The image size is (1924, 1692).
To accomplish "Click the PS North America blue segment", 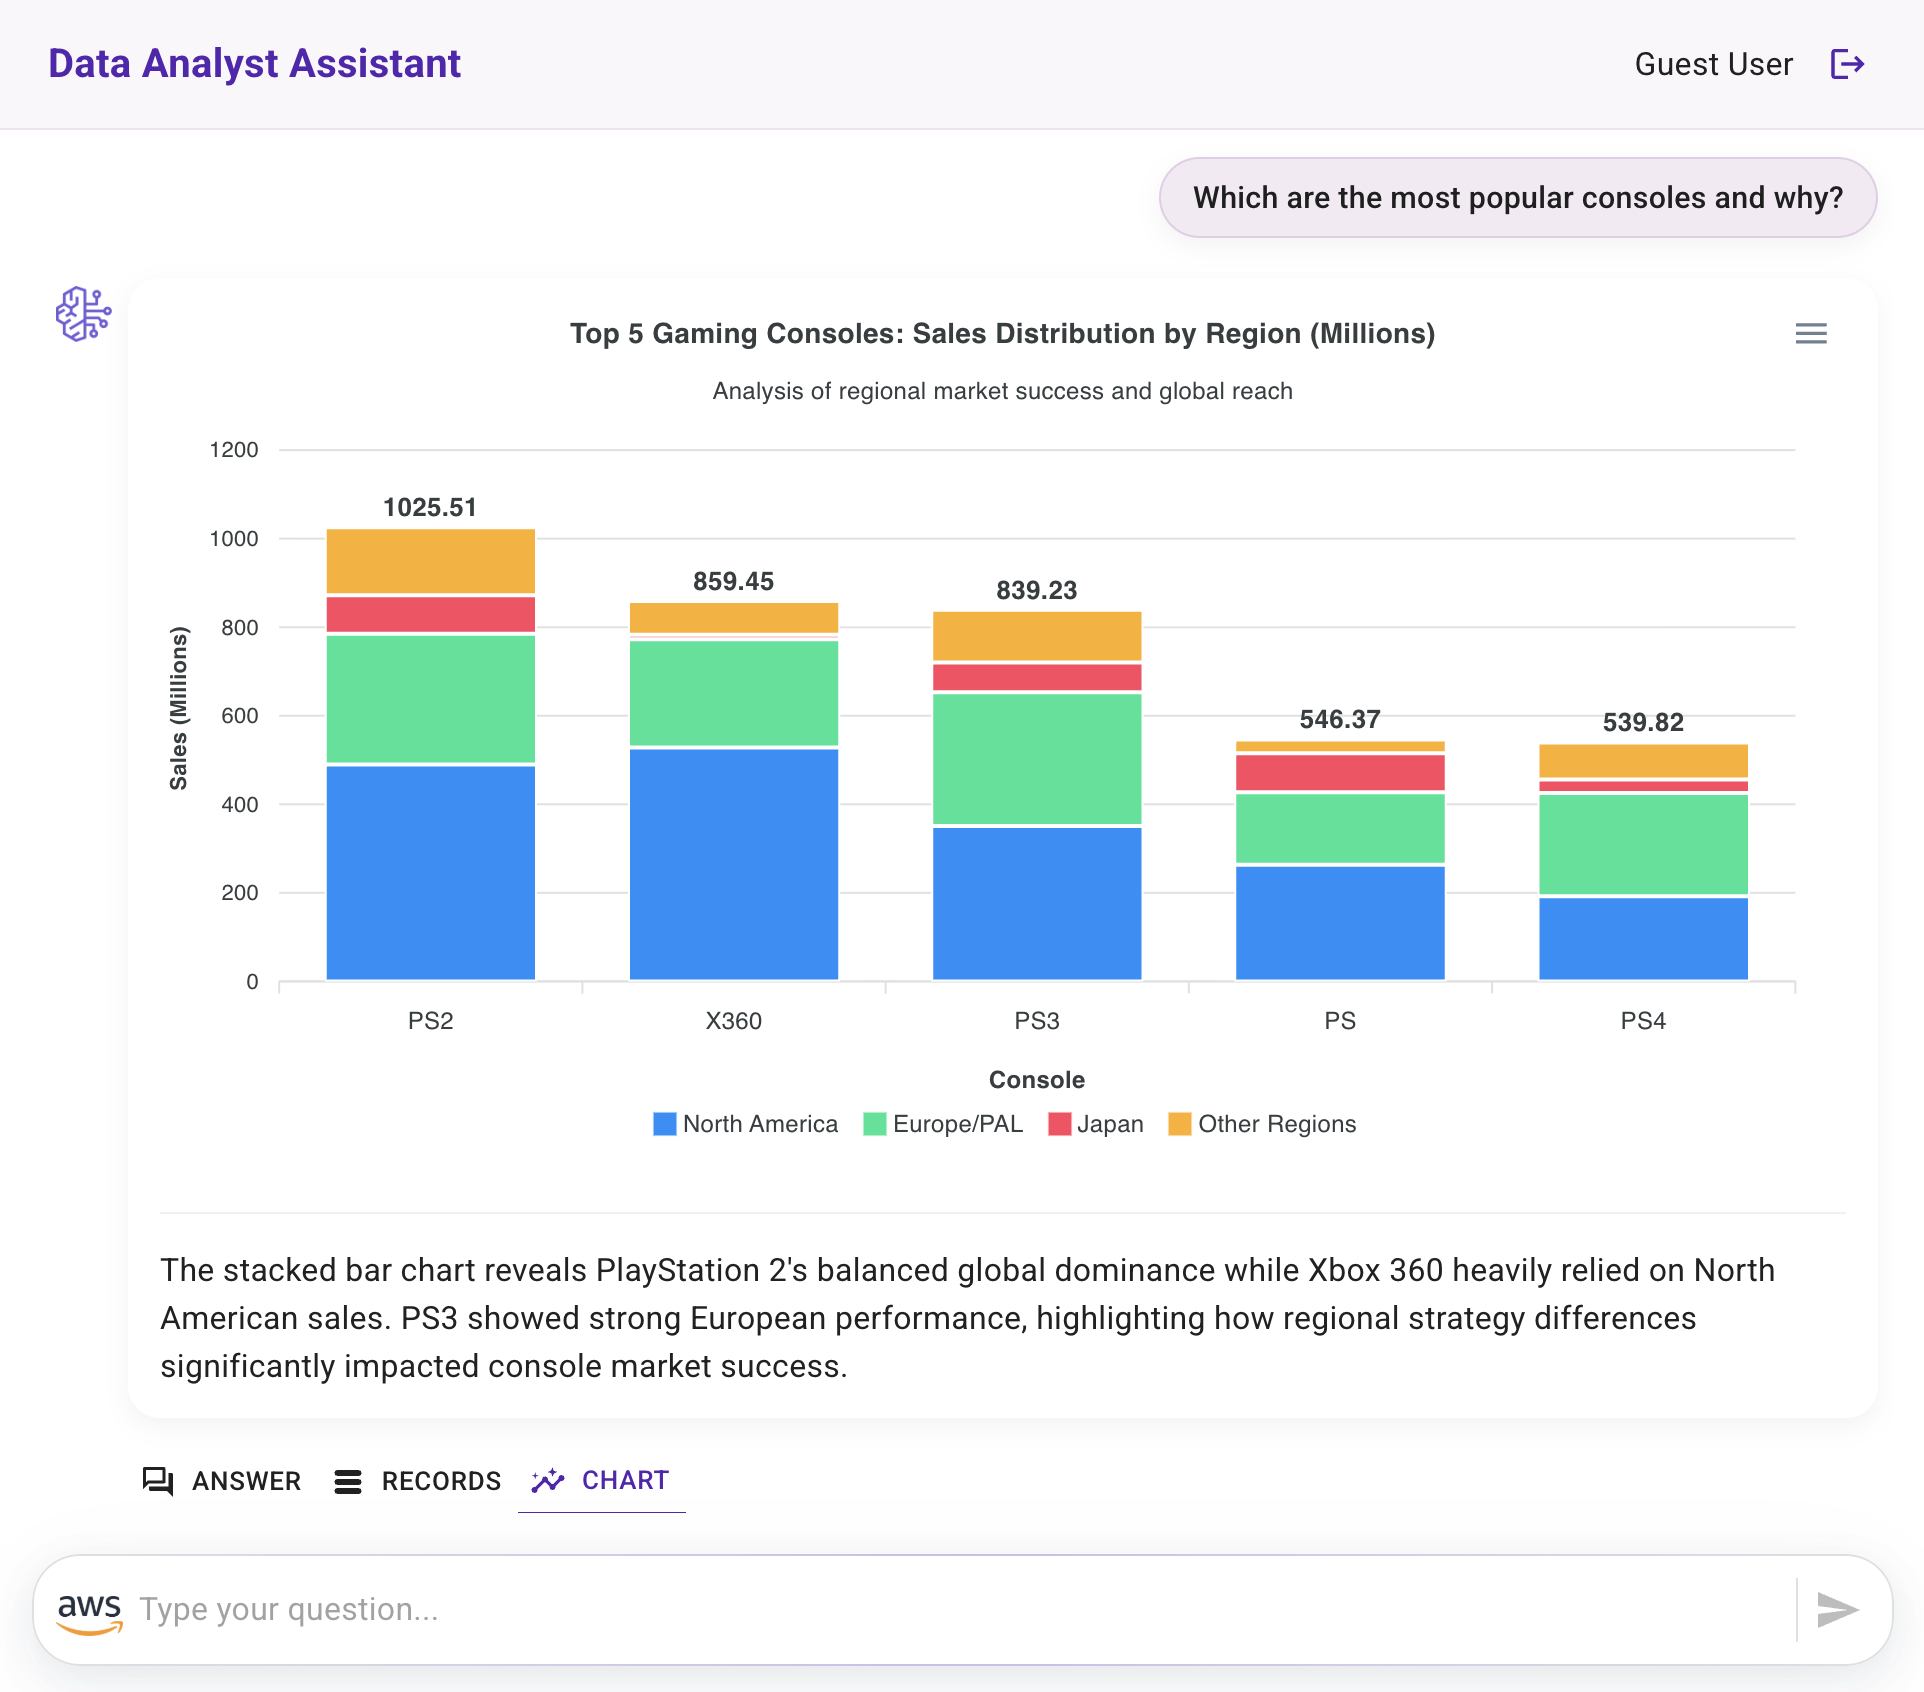I will [x=1340, y=923].
